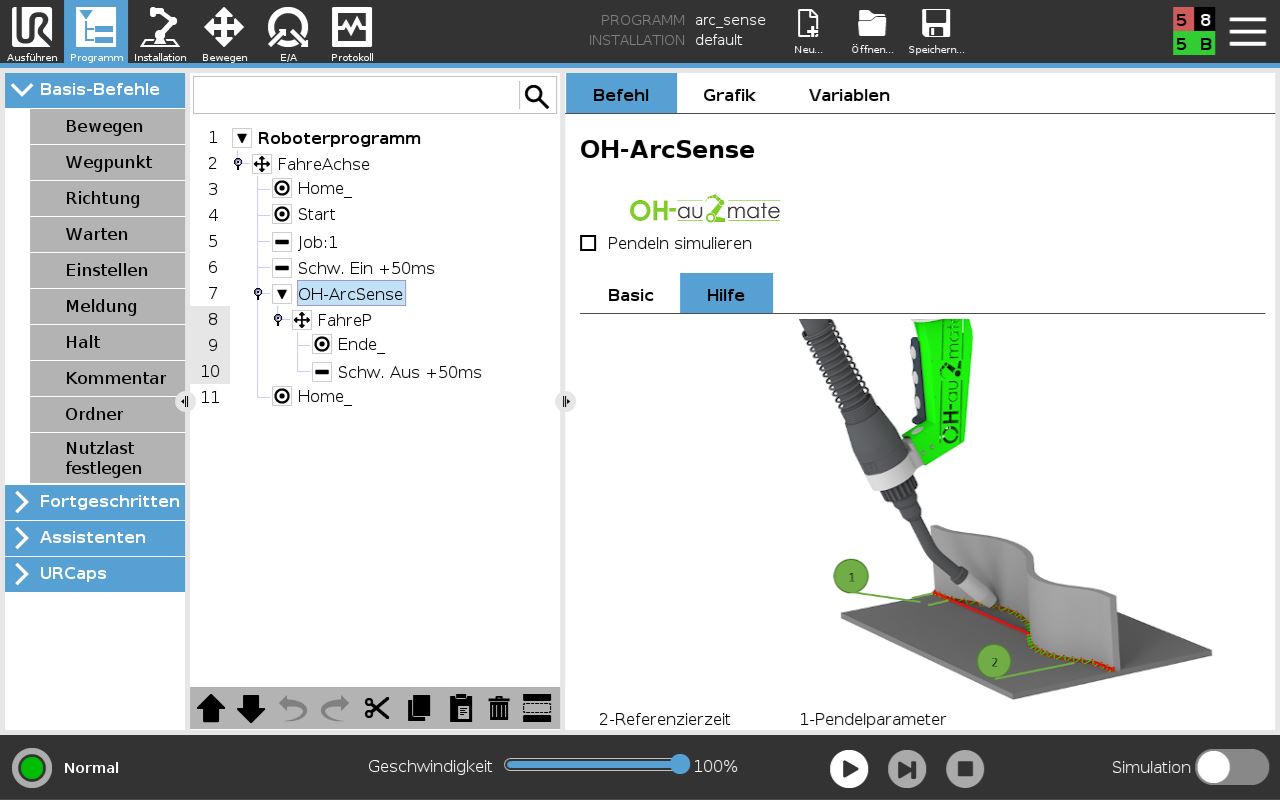Create a new program with Neu...

pos(808,32)
